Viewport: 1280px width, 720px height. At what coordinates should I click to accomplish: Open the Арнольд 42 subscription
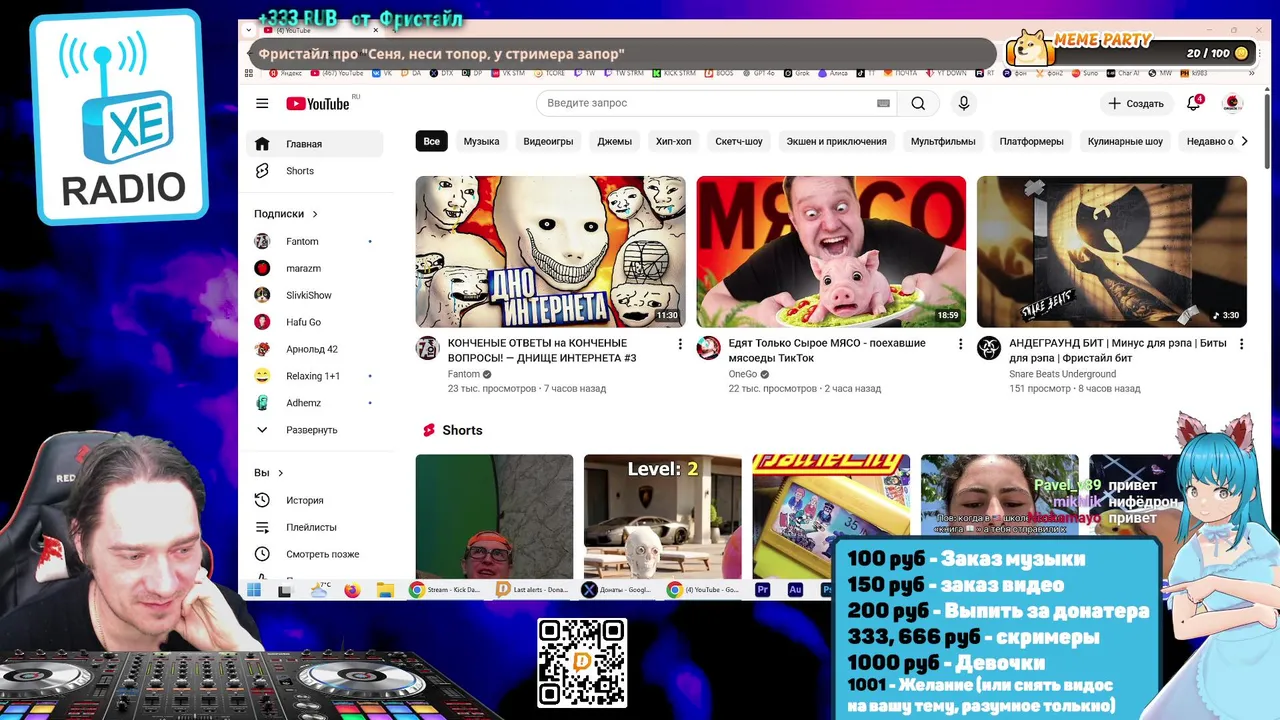click(x=316, y=349)
